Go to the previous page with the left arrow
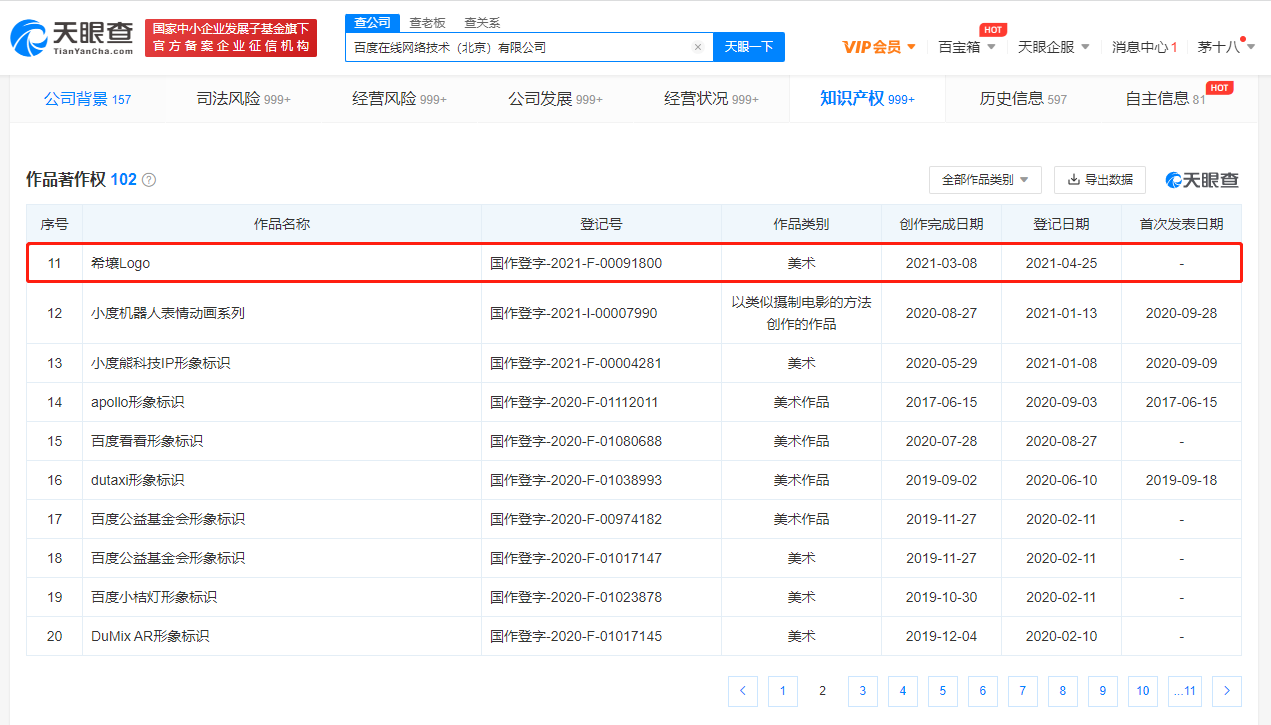 point(743,691)
